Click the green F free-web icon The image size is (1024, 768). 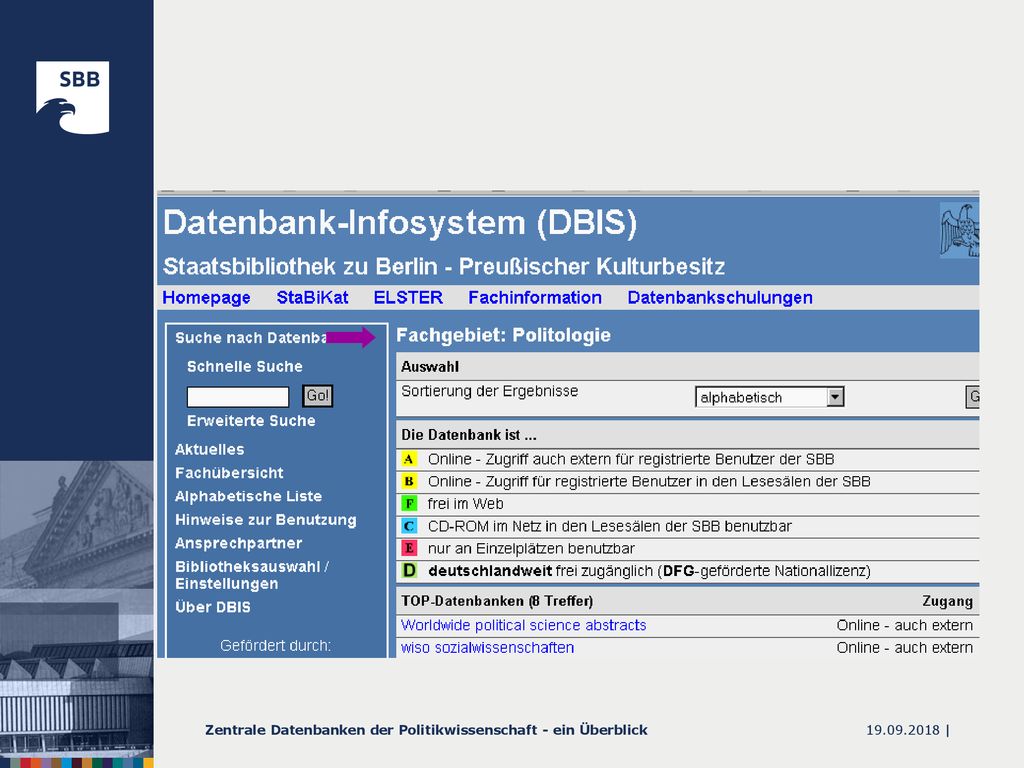coord(409,504)
